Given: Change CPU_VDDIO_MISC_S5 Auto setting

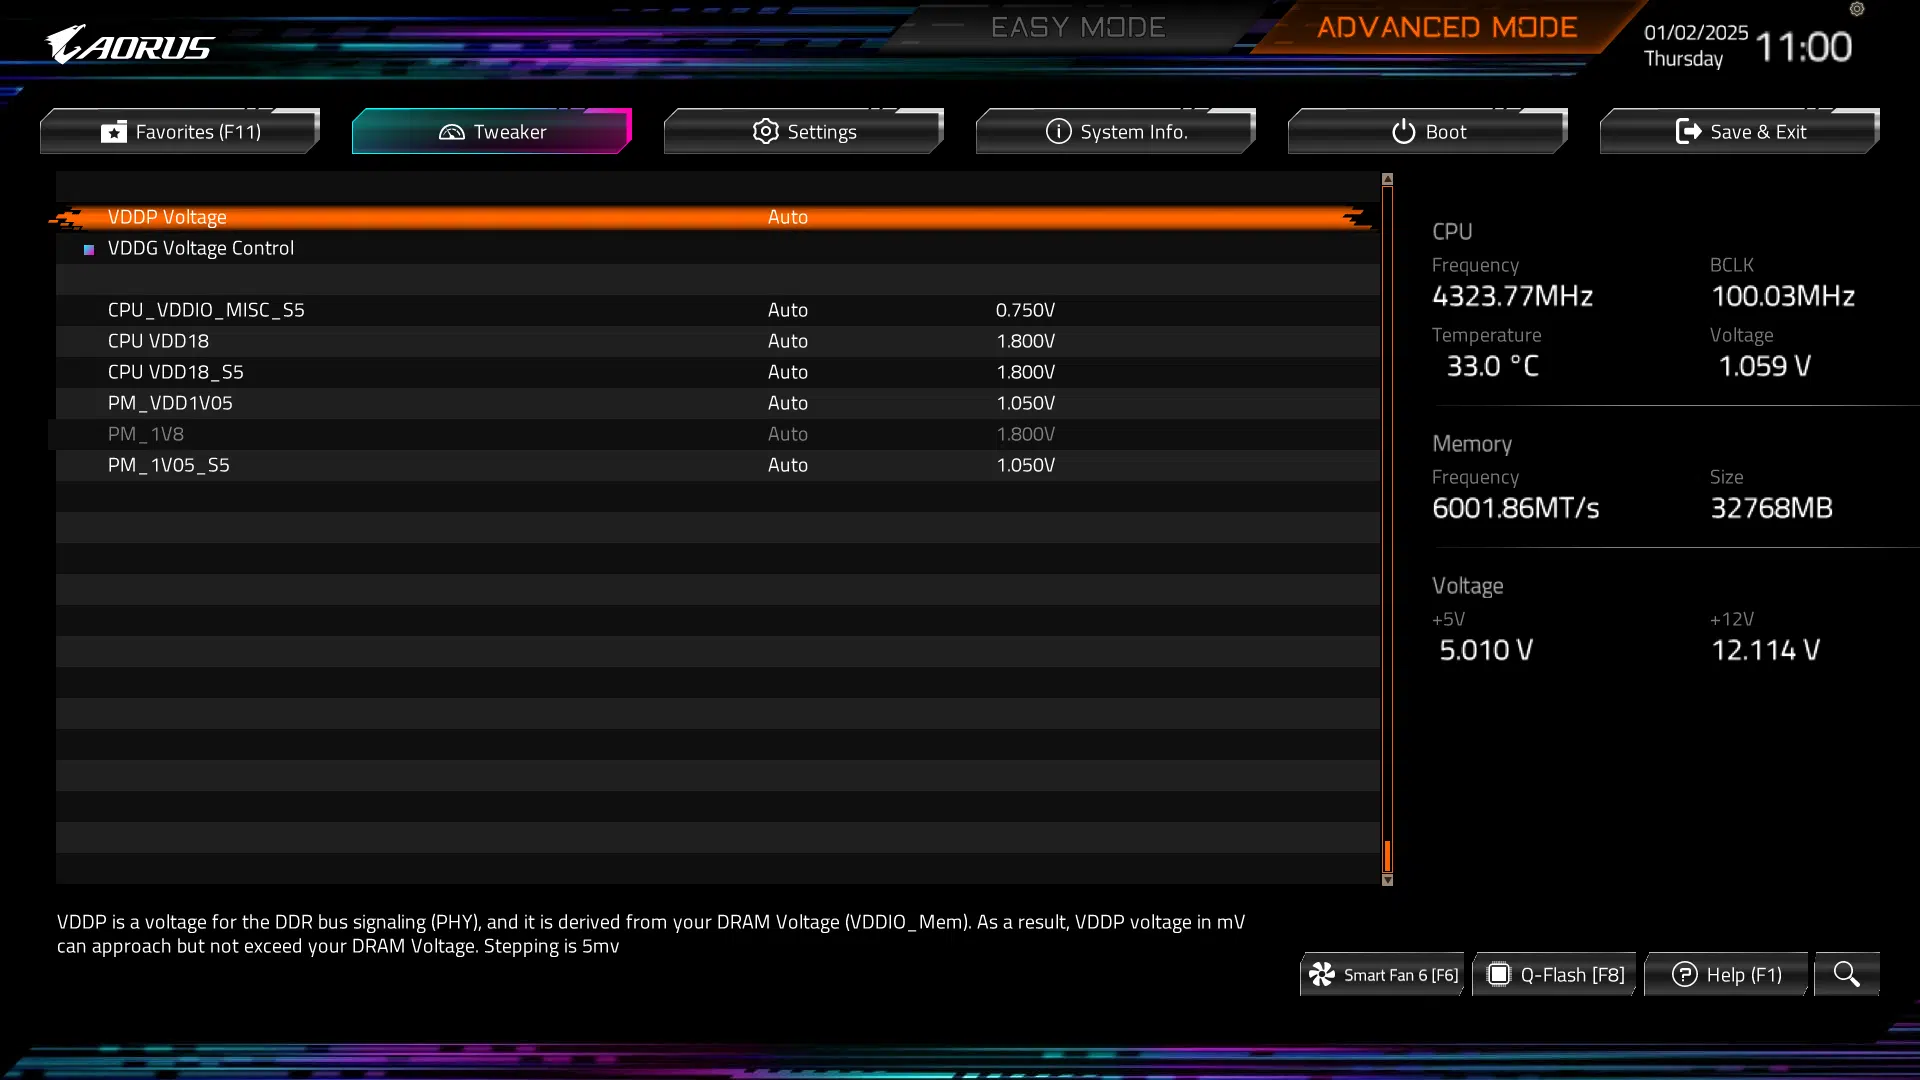Looking at the screenshot, I should tap(788, 310).
